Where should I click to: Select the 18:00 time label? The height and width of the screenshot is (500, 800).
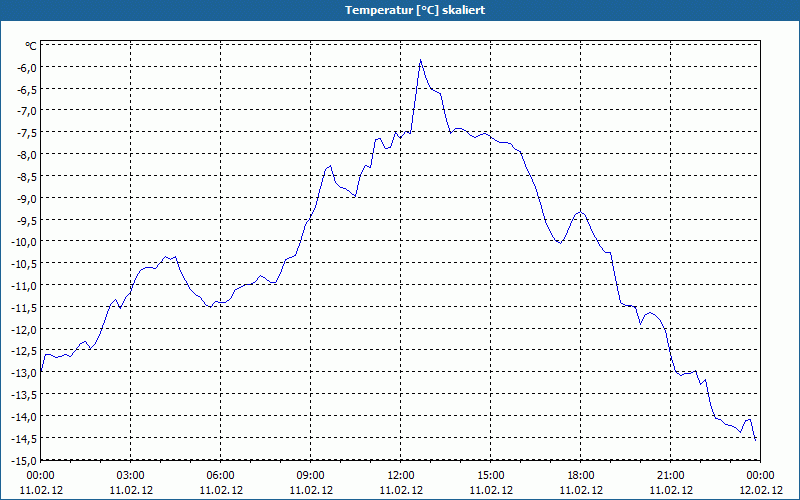581,476
